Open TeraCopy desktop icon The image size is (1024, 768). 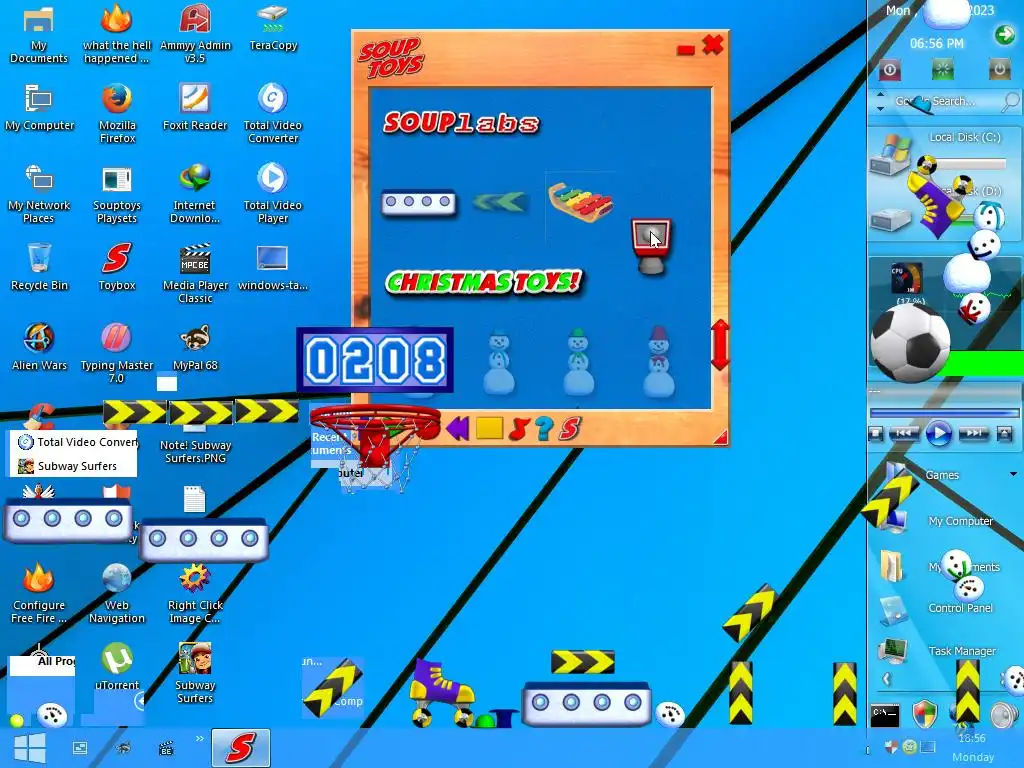click(x=273, y=28)
